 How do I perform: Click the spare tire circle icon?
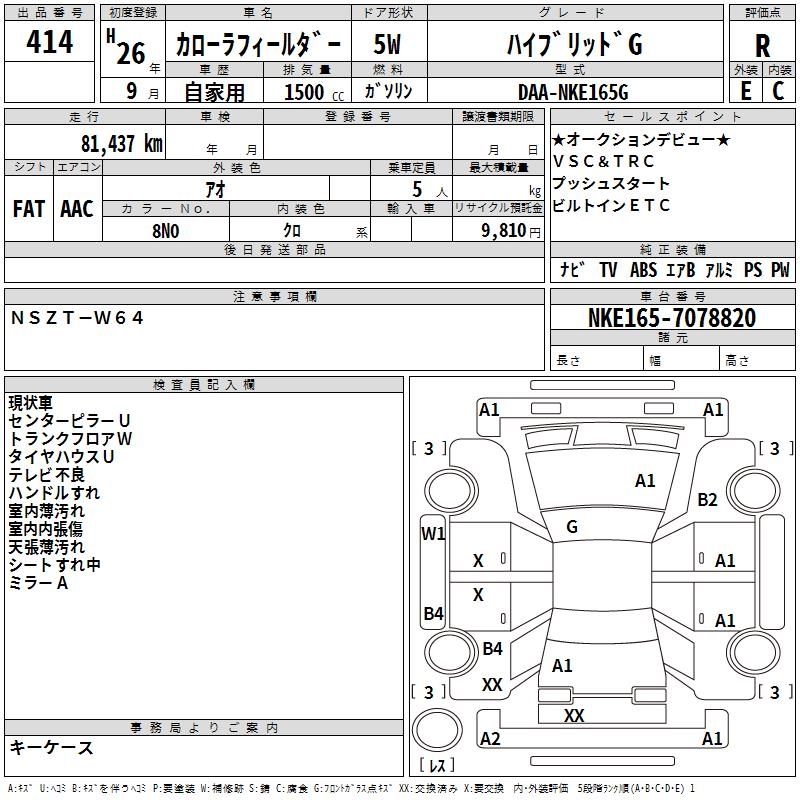coord(437,729)
